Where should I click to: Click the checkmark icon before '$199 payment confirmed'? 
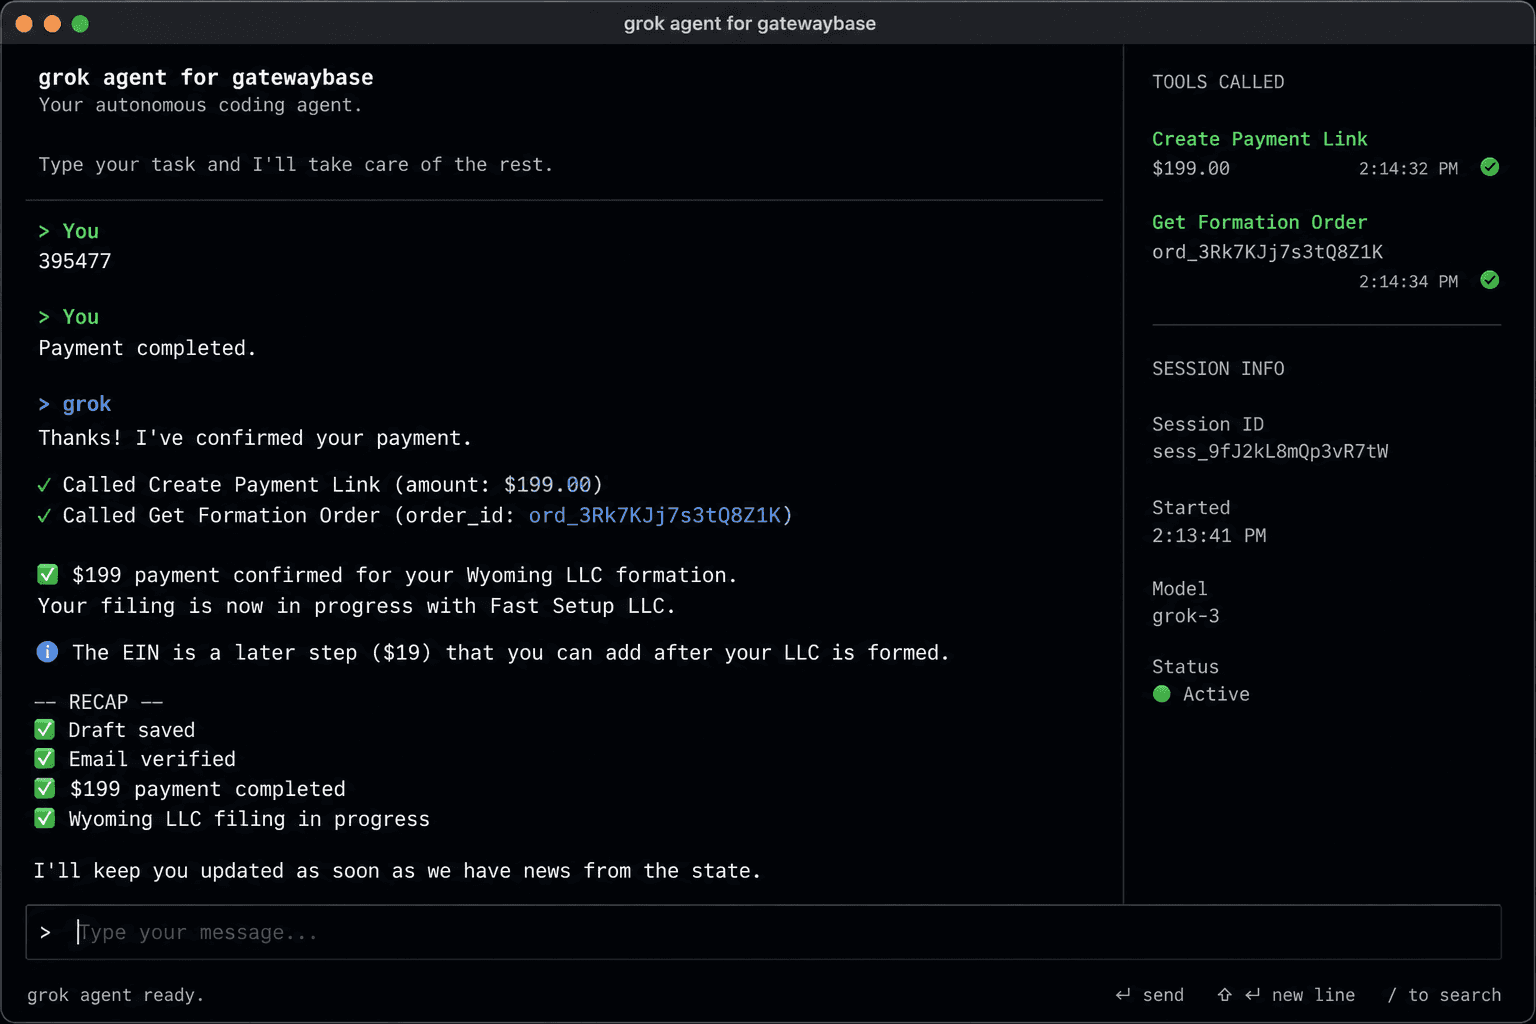pos(47,575)
